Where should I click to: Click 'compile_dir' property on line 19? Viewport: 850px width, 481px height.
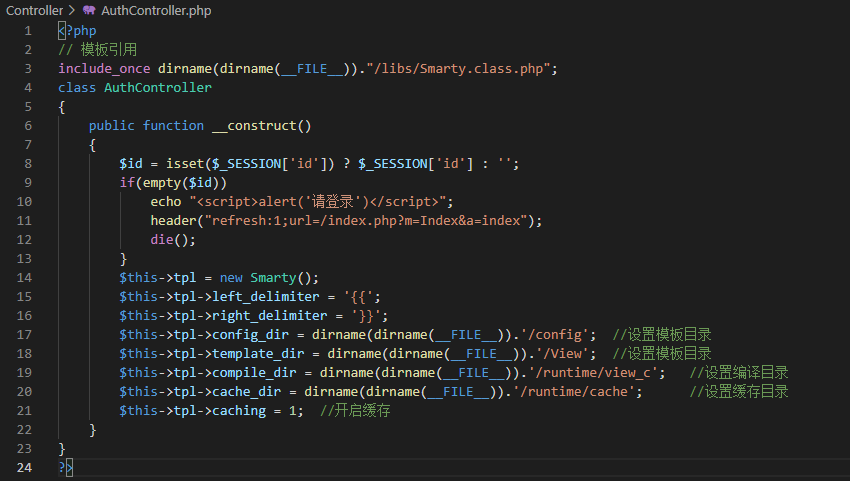(x=254, y=373)
